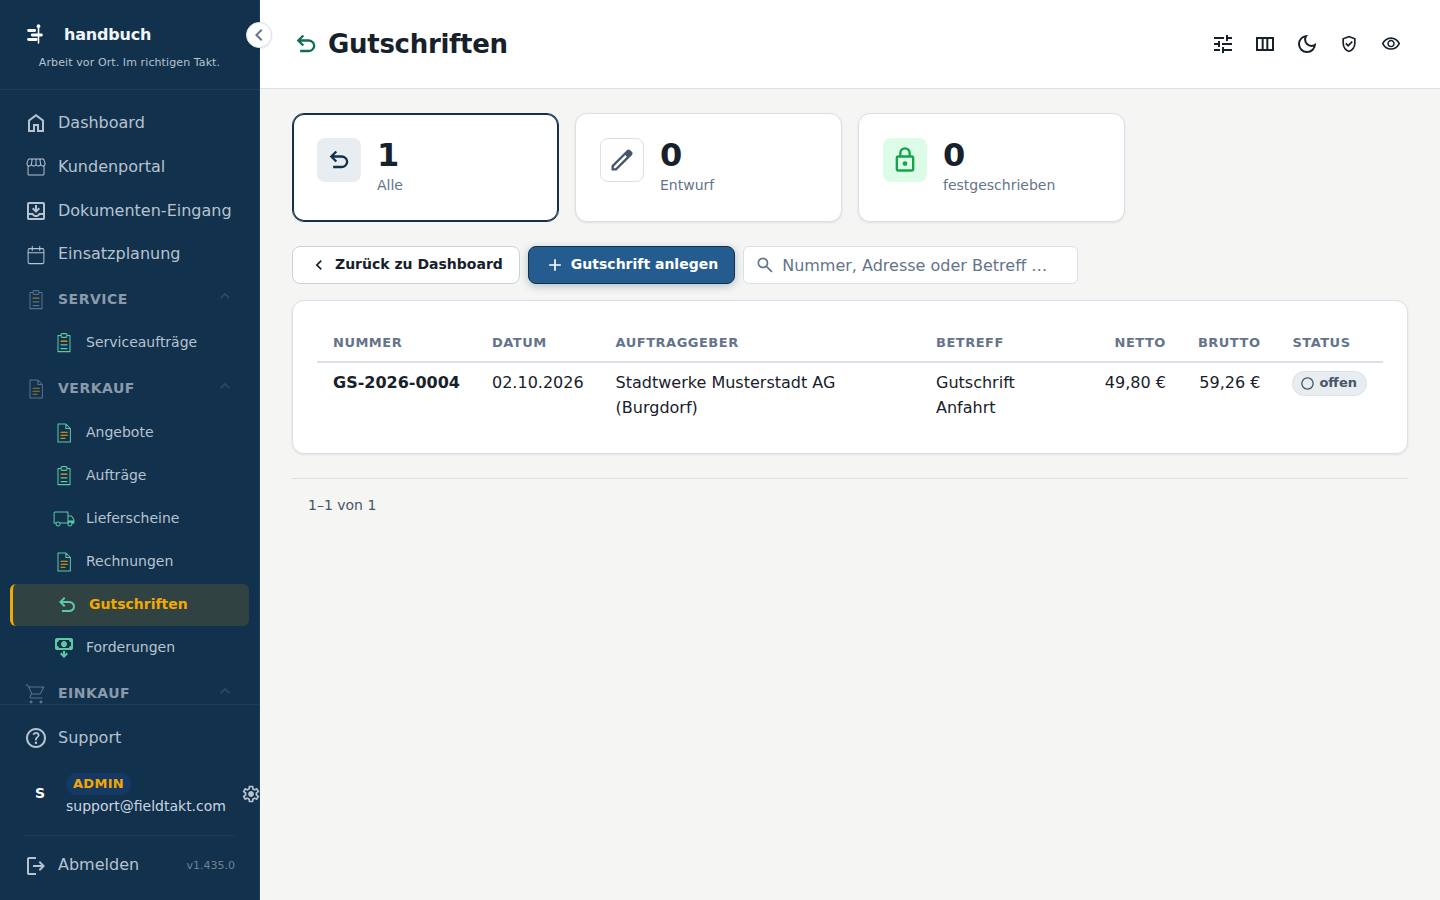
Task: Click the offen status badge
Action: tap(1329, 383)
